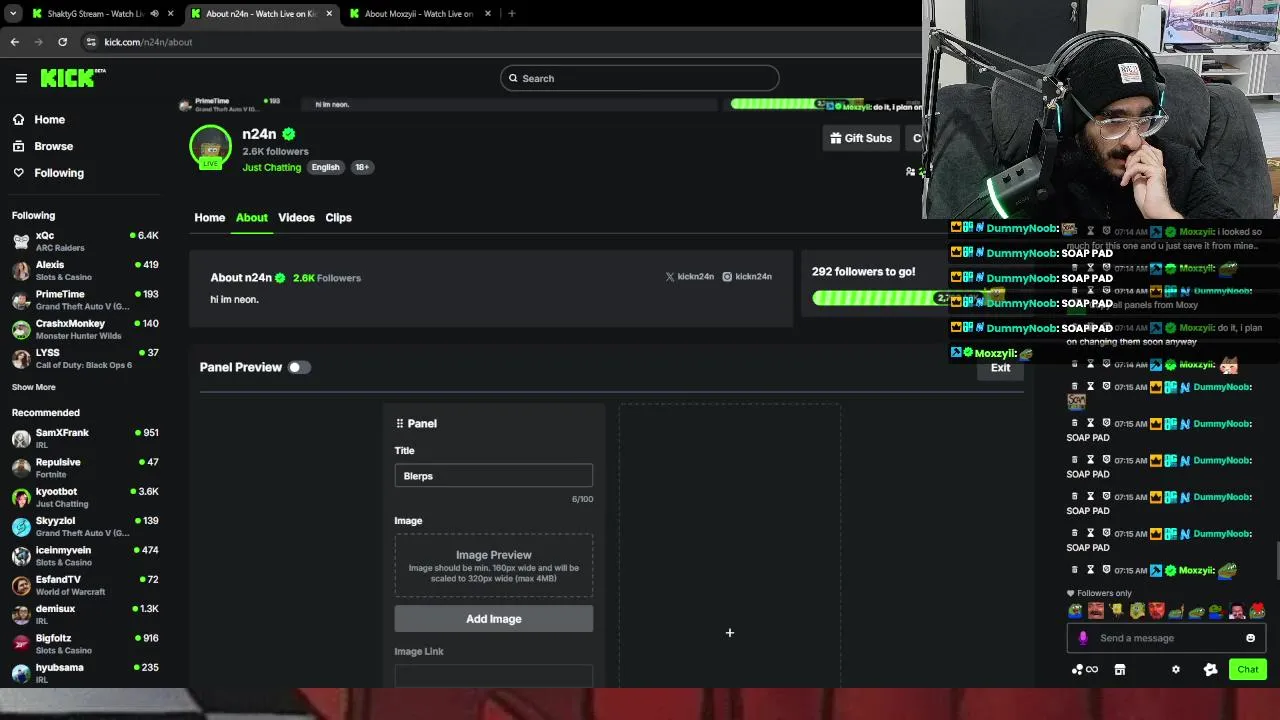Screen dimensions: 1280x720
Task: Mute the ShaktyG Stream tab audio
Action: (154, 14)
